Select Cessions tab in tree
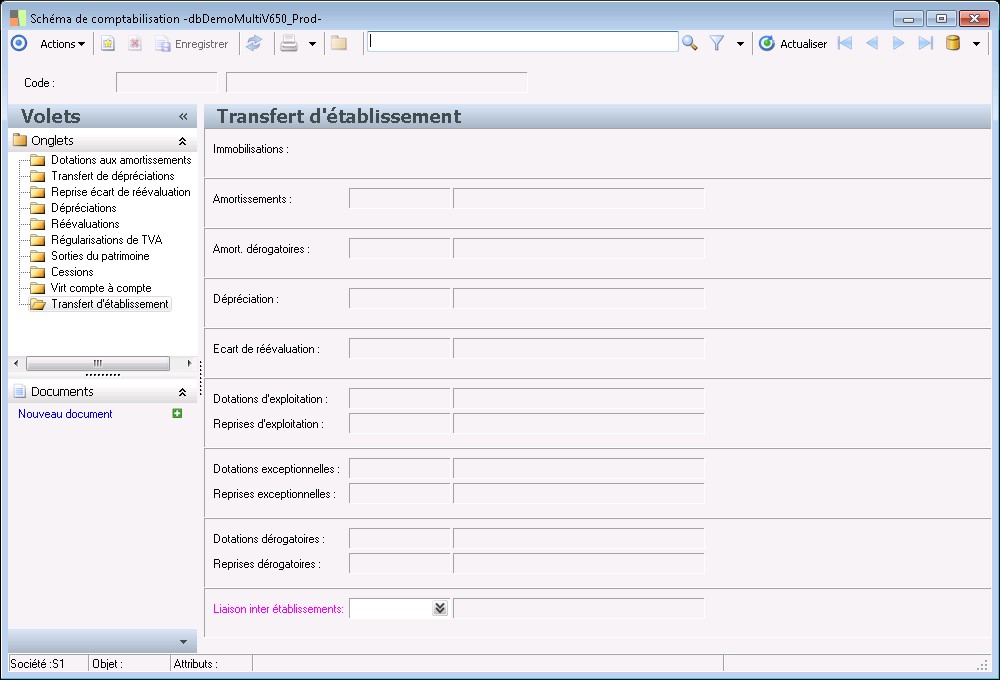 pos(72,272)
